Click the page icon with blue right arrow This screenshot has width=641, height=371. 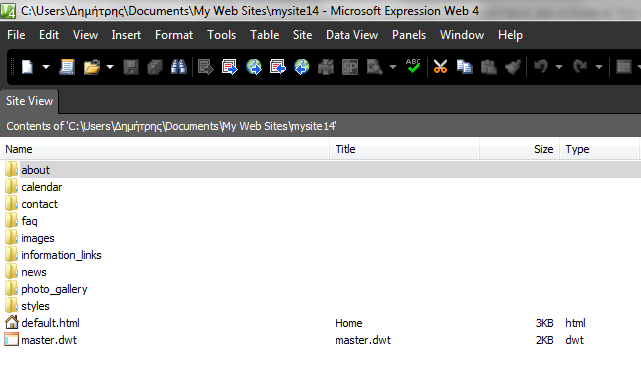(x=229, y=67)
